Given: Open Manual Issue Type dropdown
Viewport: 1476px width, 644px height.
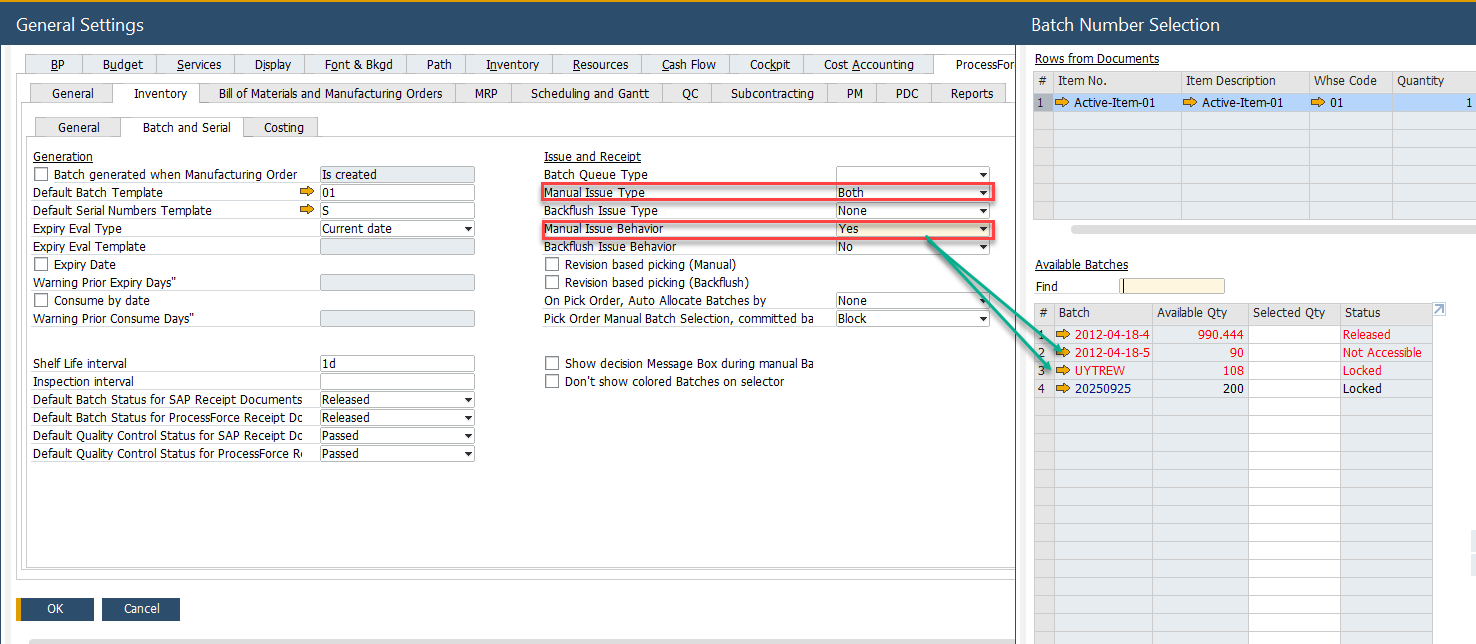Looking at the screenshot, I should tap(983, 193).
